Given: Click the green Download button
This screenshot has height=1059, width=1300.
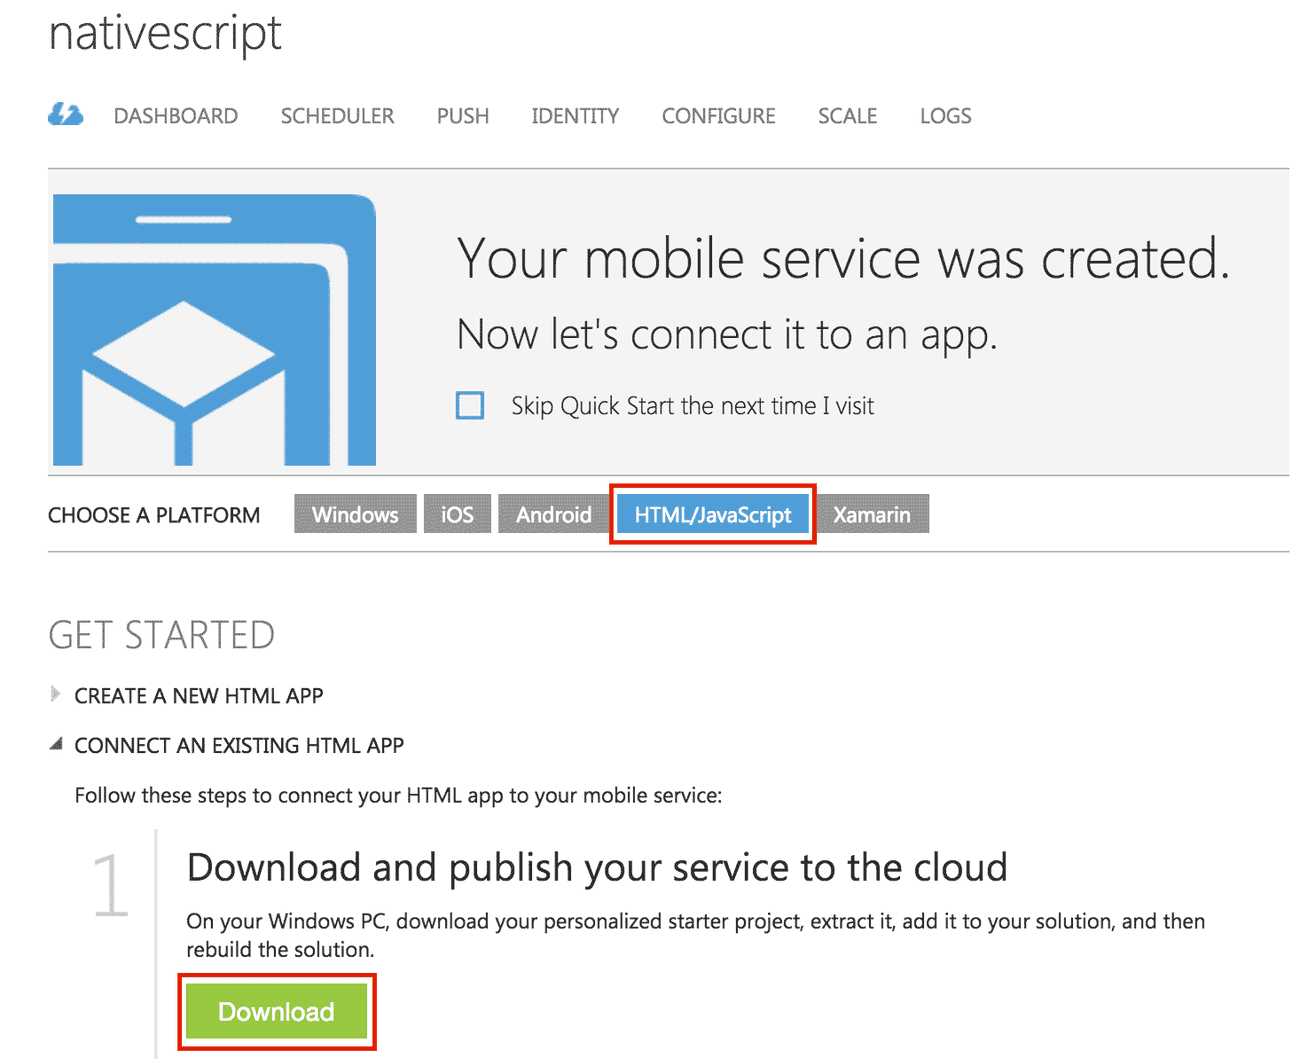Looking at the screenshot, I should [x=276, y=1012].
